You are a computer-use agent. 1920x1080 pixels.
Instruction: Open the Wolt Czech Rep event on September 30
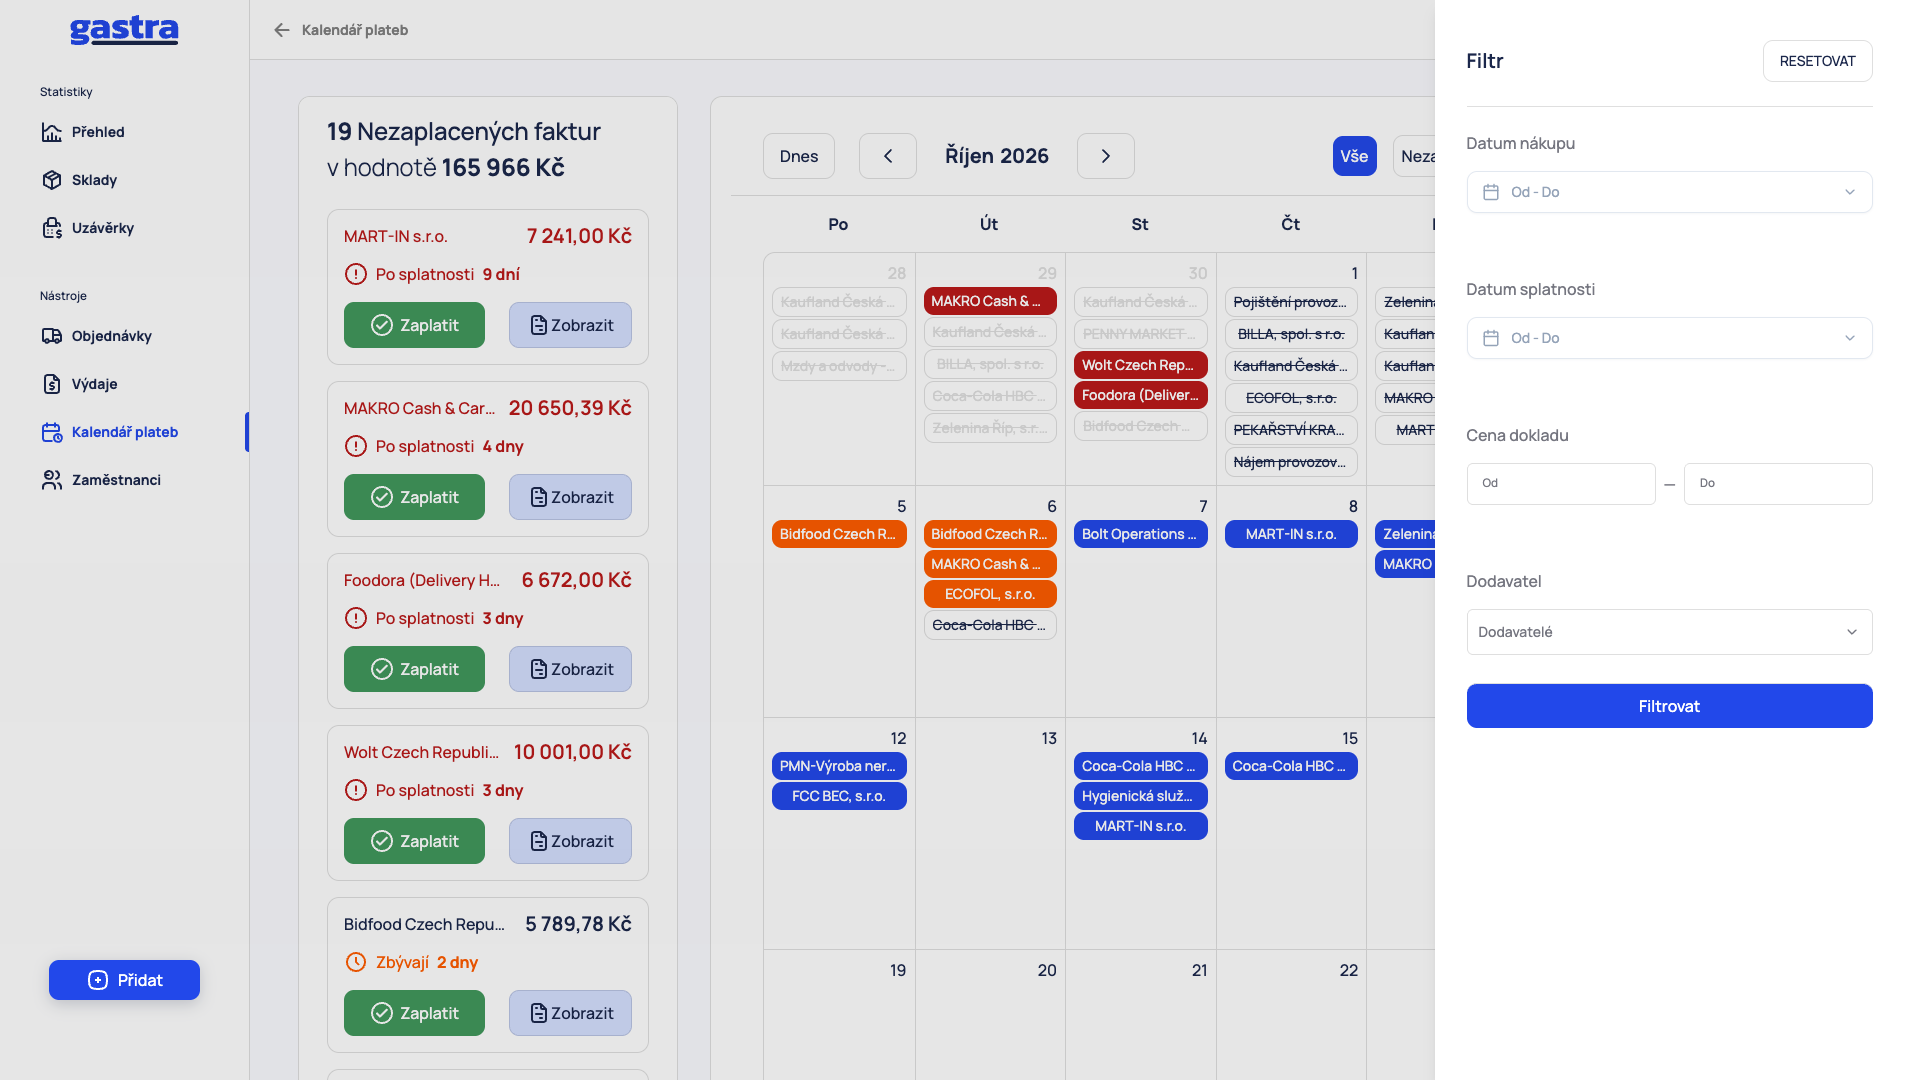click(x=1140, y=365)
